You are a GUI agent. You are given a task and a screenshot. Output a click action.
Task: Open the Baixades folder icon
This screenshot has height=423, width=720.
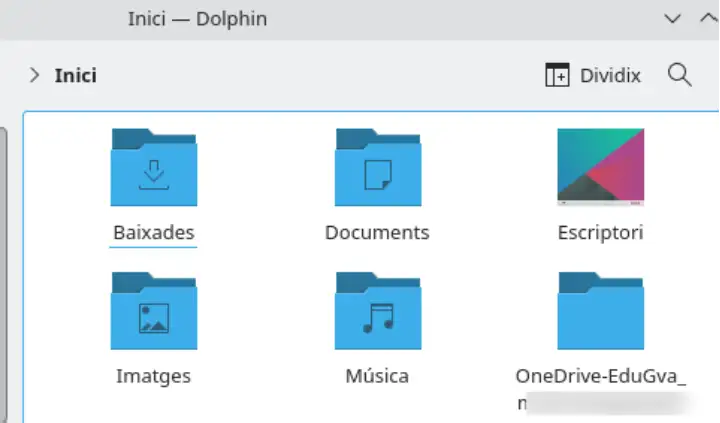pos(154,168)
